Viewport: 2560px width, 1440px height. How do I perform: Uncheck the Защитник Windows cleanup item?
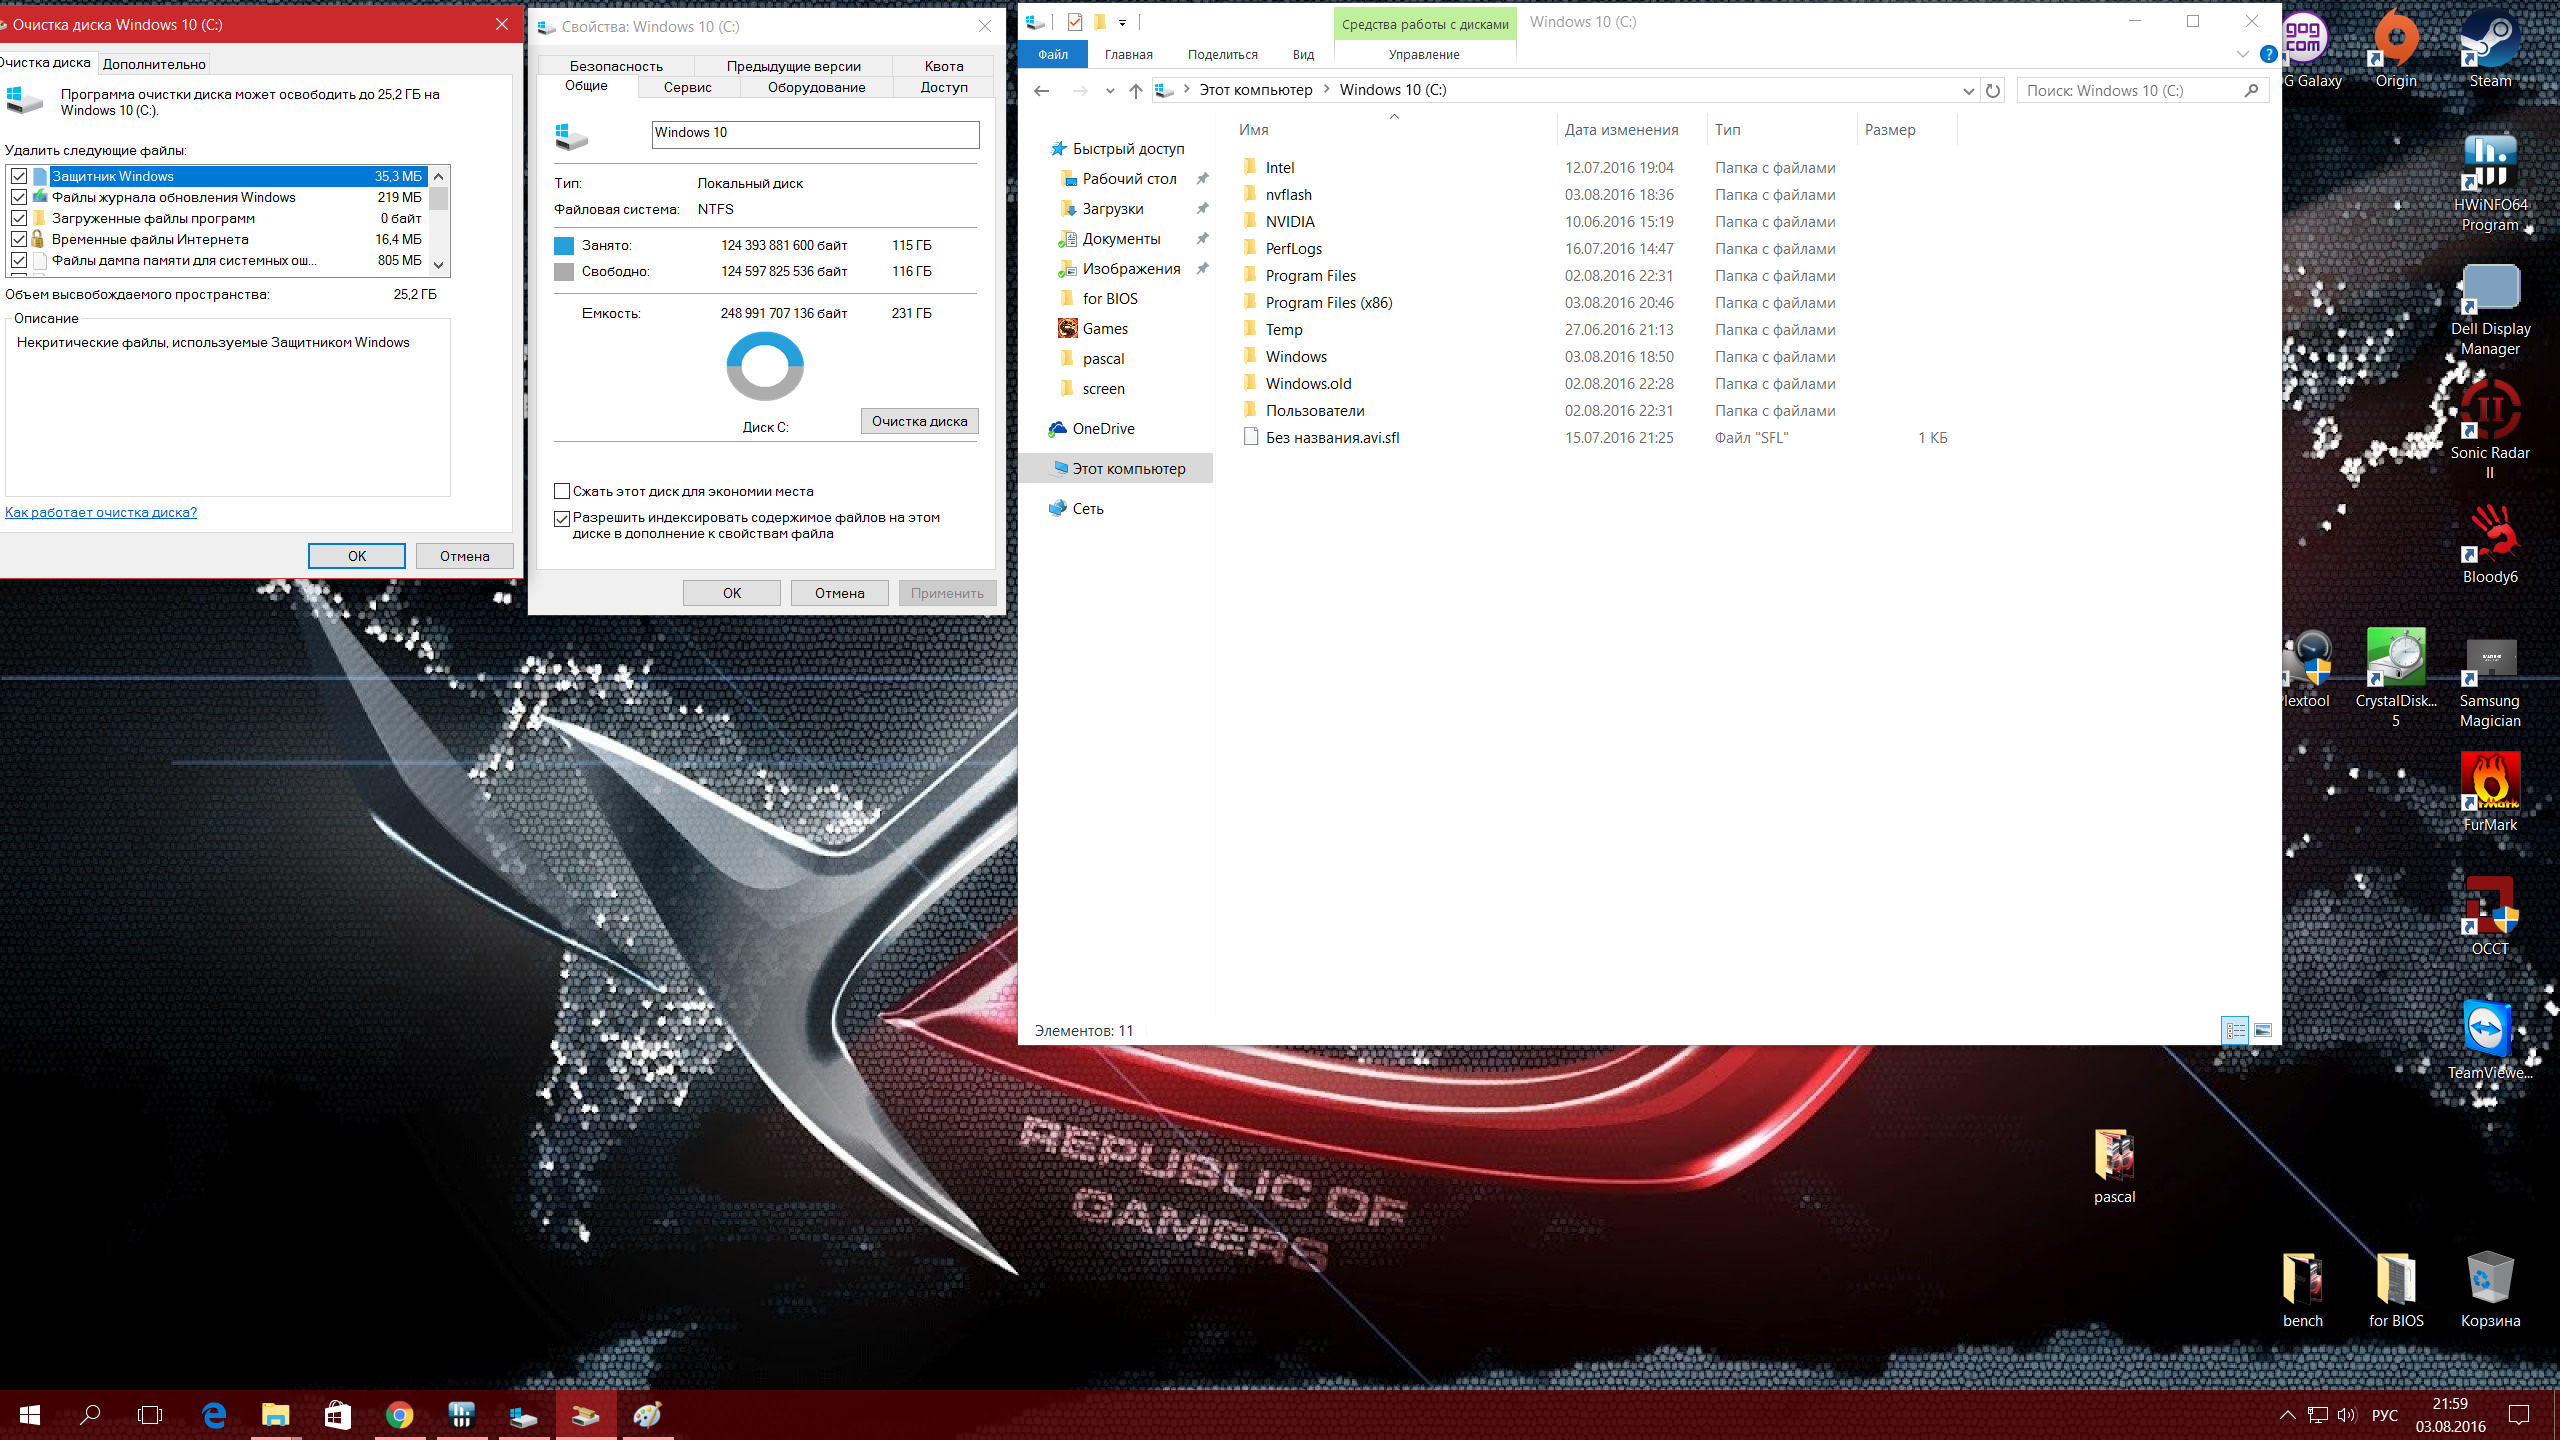click(19, 176)
